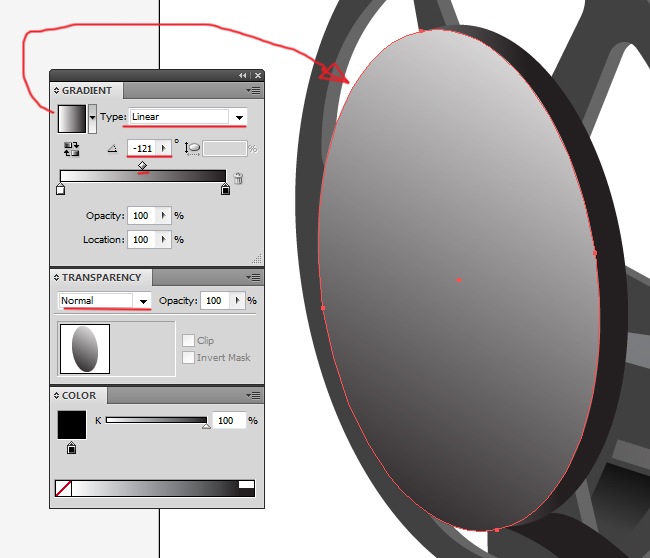Click the gradient angle icon
This screenshot has width=650, height=558.
(112, 148)
